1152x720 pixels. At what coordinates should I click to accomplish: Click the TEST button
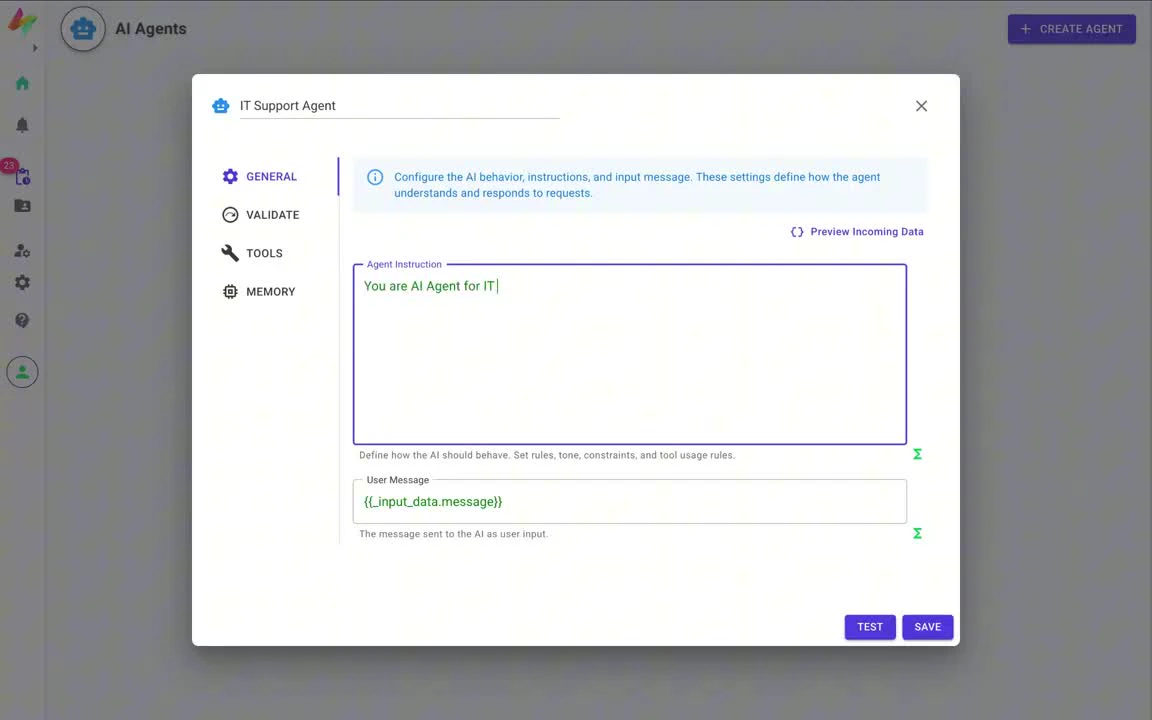pyautogui.click(x=870, y=627)
